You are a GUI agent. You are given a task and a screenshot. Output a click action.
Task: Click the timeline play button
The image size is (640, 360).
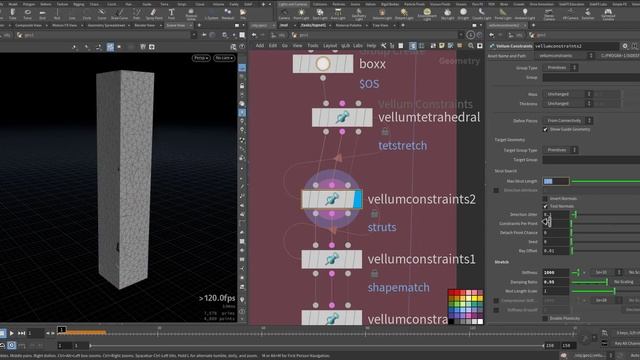point(11,333)
